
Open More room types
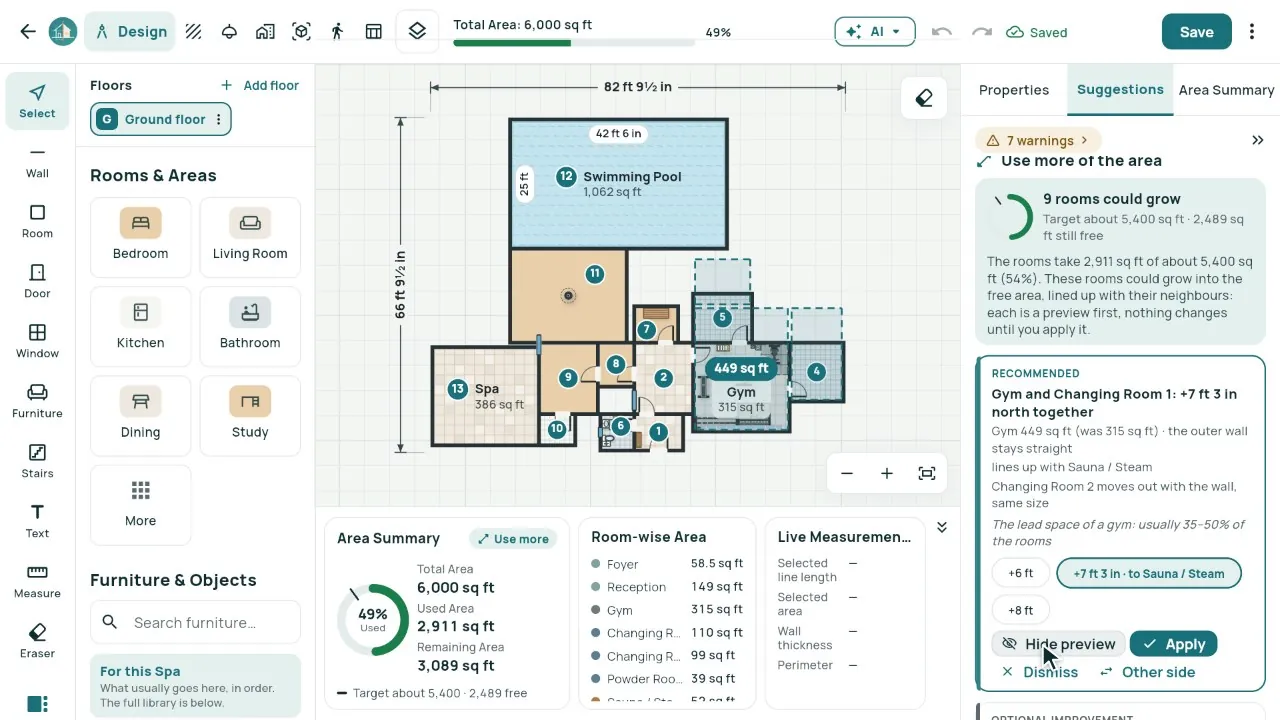140,505
